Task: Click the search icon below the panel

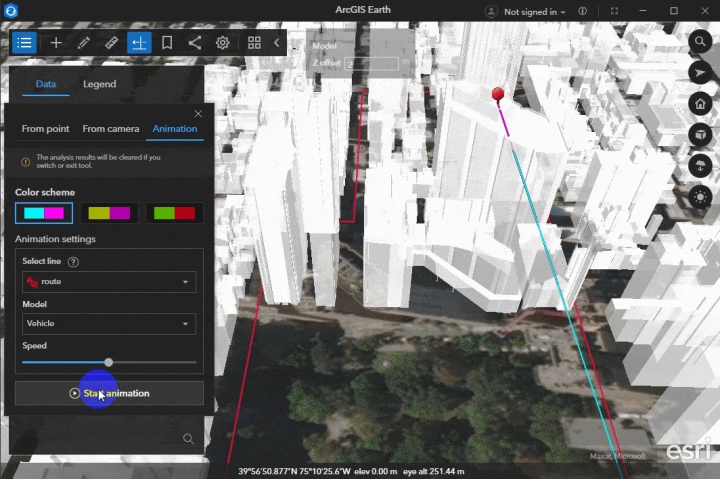Action: [x=188, y=439]
